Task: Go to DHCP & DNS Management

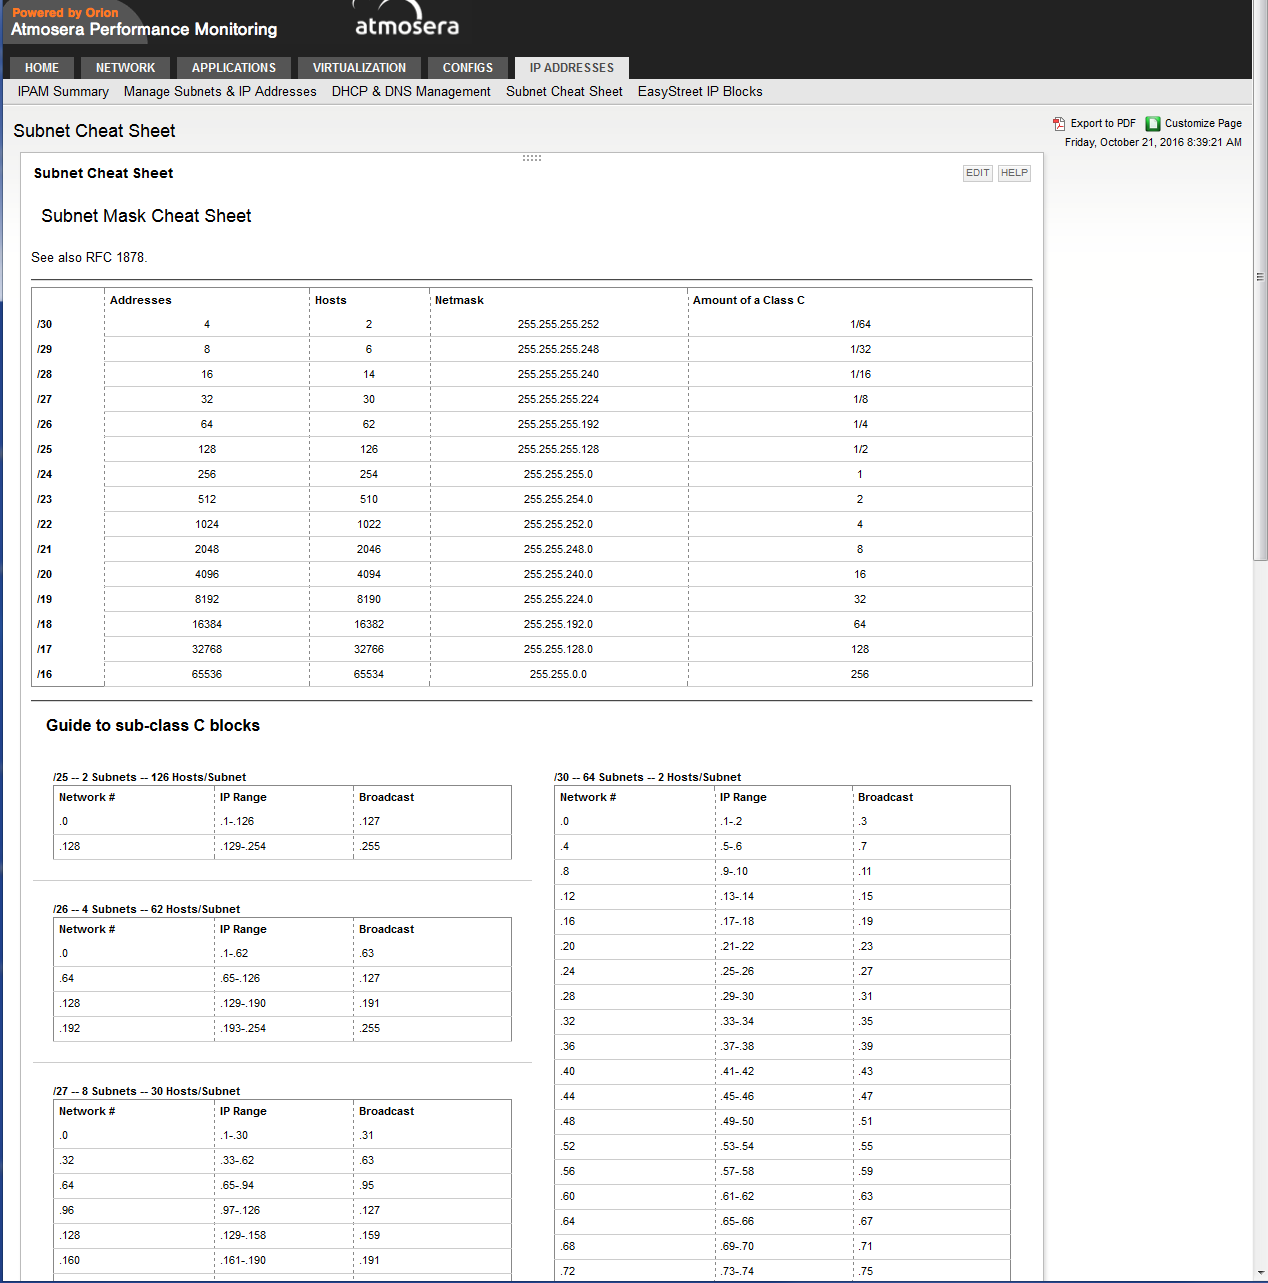Action: pyautogui.click(x=411, y=91)
